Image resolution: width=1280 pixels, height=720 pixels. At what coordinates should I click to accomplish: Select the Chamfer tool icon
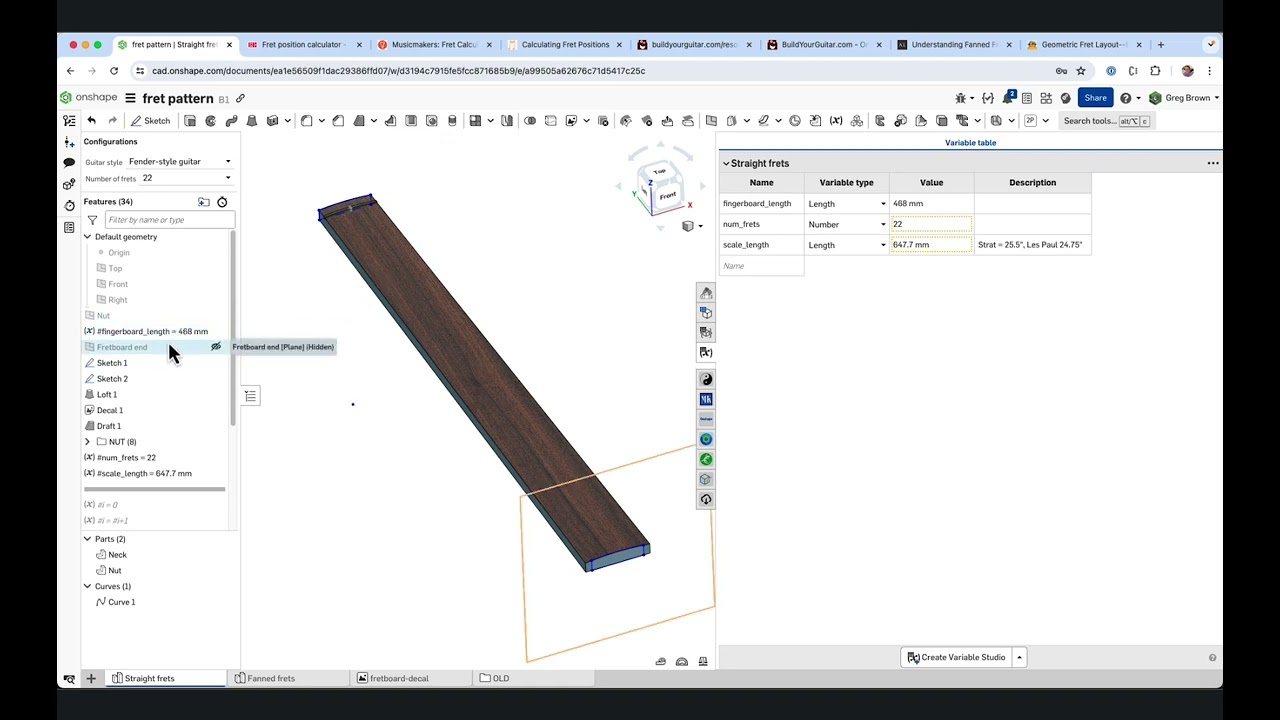click(x=338, y=121)
